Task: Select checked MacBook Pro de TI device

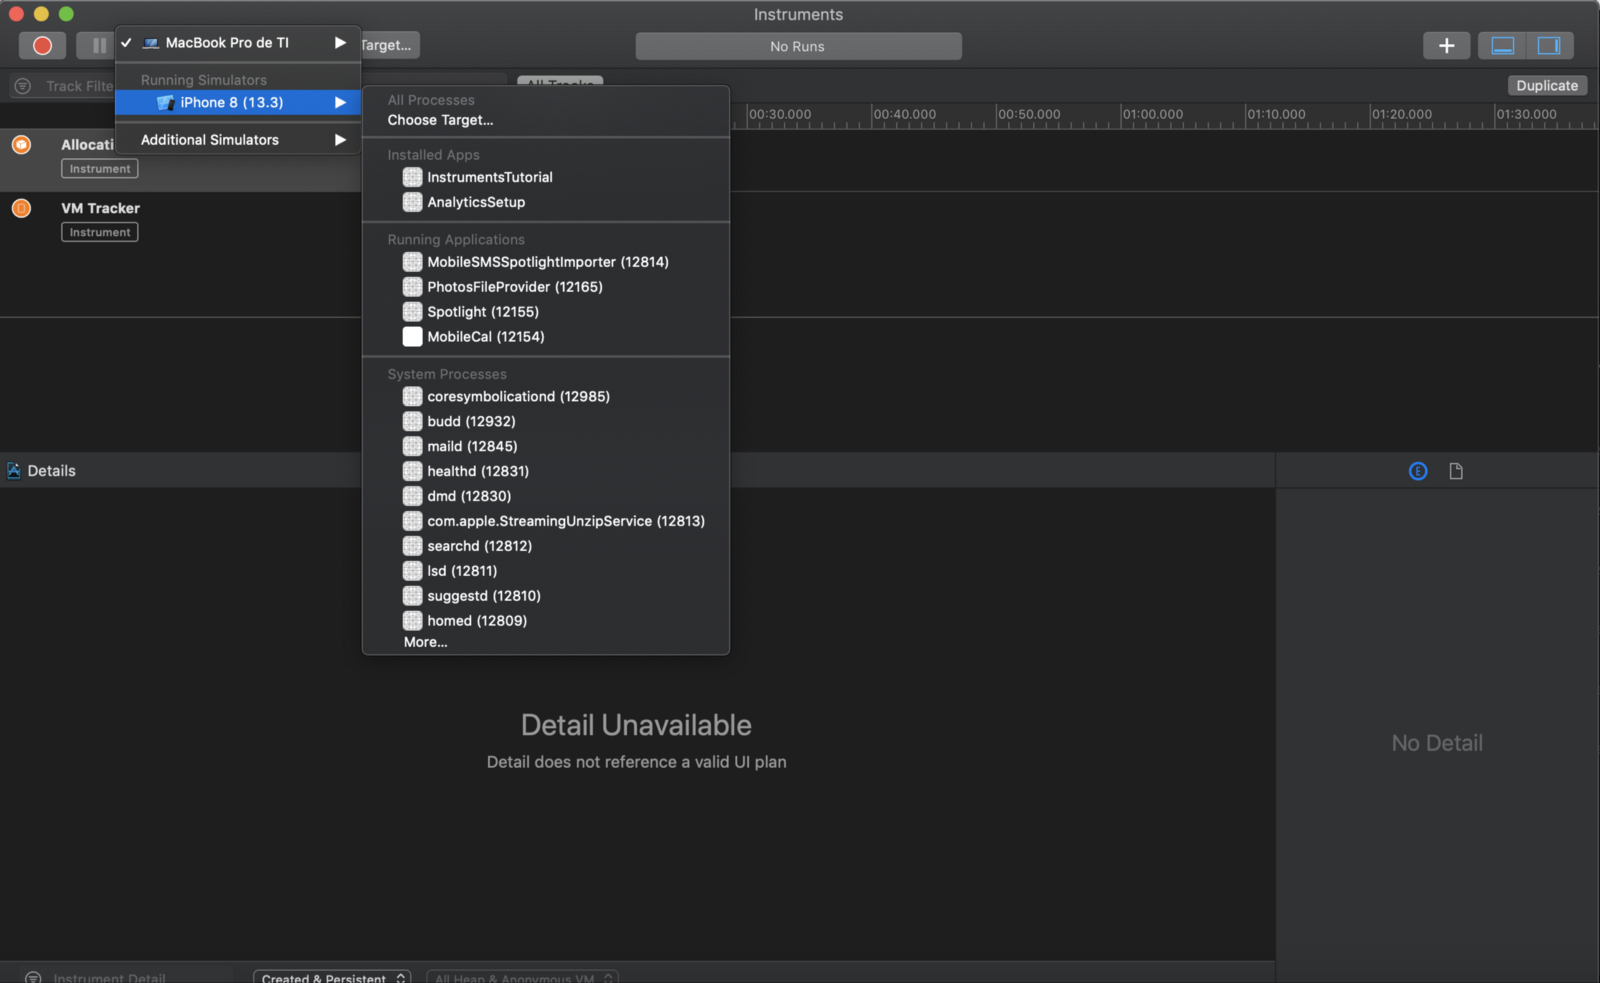Action: 227,43
